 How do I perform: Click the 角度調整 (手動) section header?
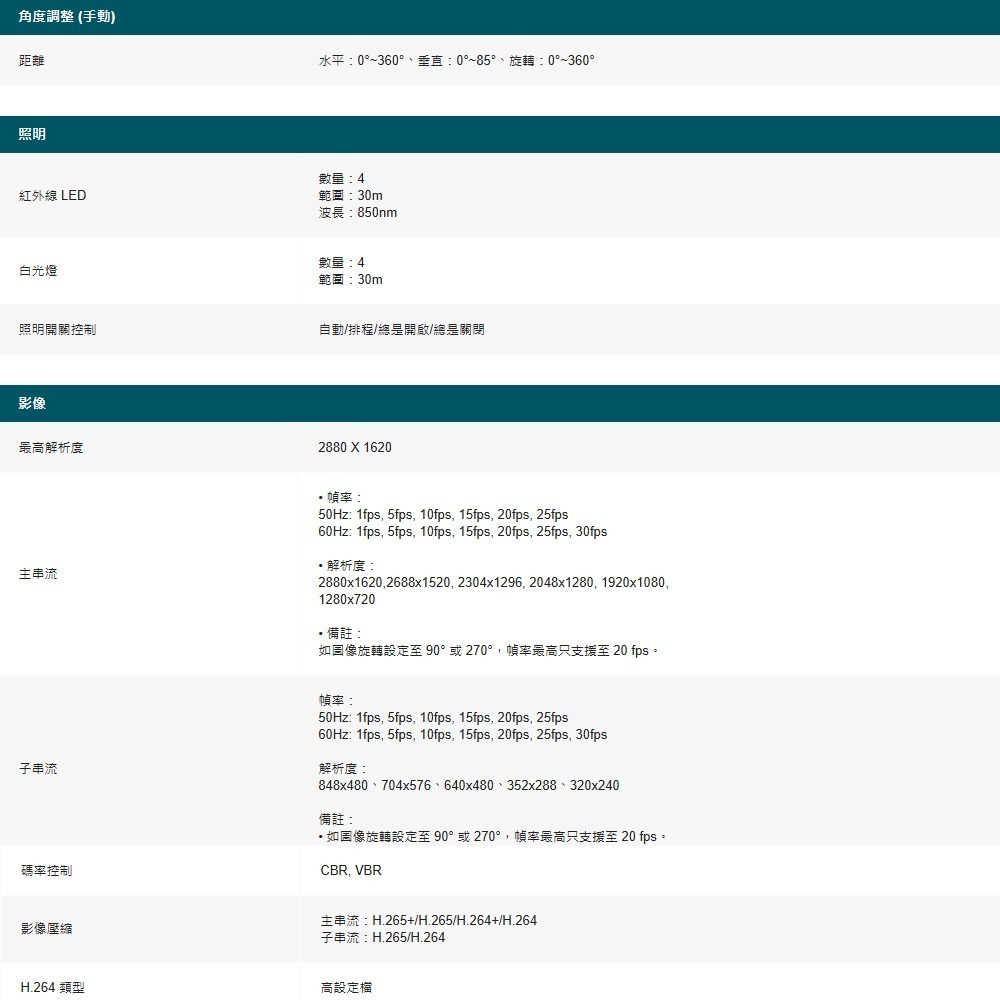[65, 16]
